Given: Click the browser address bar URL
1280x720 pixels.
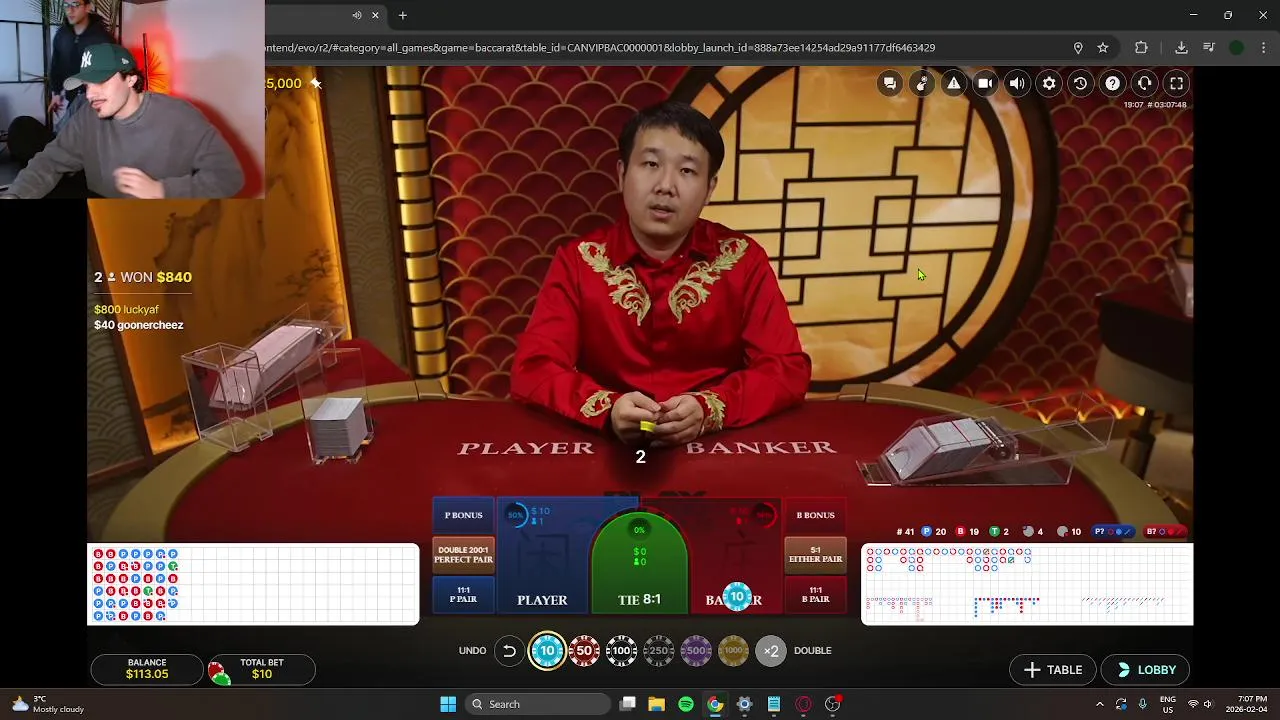Looking at the screenshot, I should pyautogui.click(x=600, y=48).
